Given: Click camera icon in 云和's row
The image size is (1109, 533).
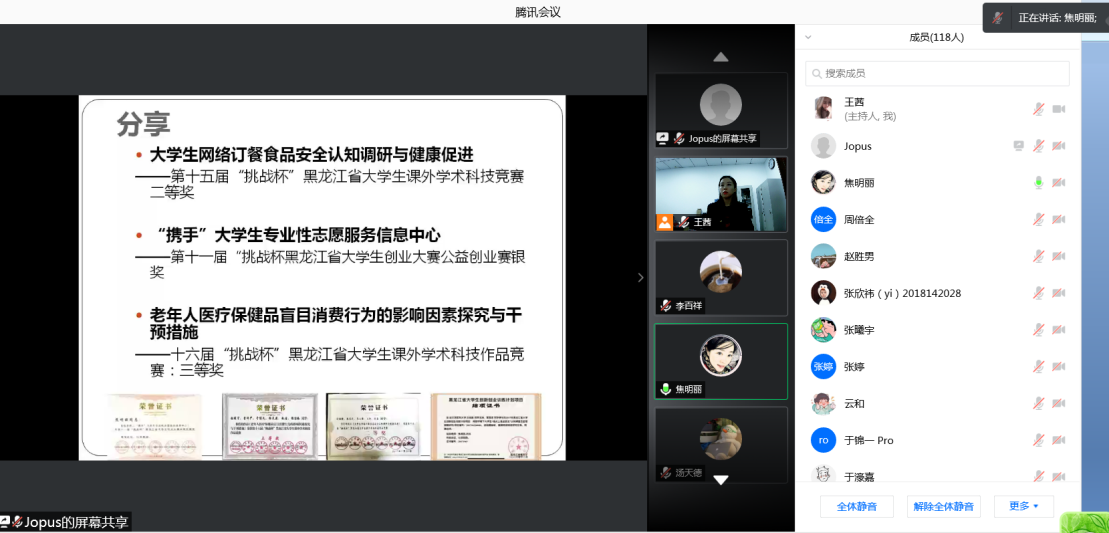Looking at the screenshot, I should point(1058,404).
